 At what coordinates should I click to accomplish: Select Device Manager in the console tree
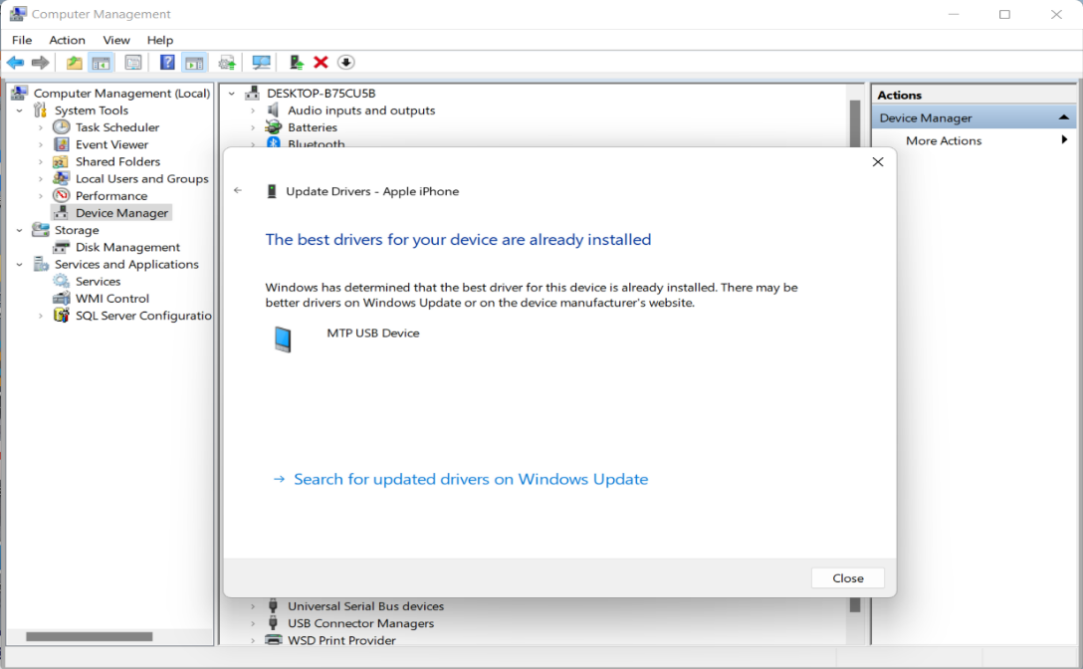tap(122, 213)
